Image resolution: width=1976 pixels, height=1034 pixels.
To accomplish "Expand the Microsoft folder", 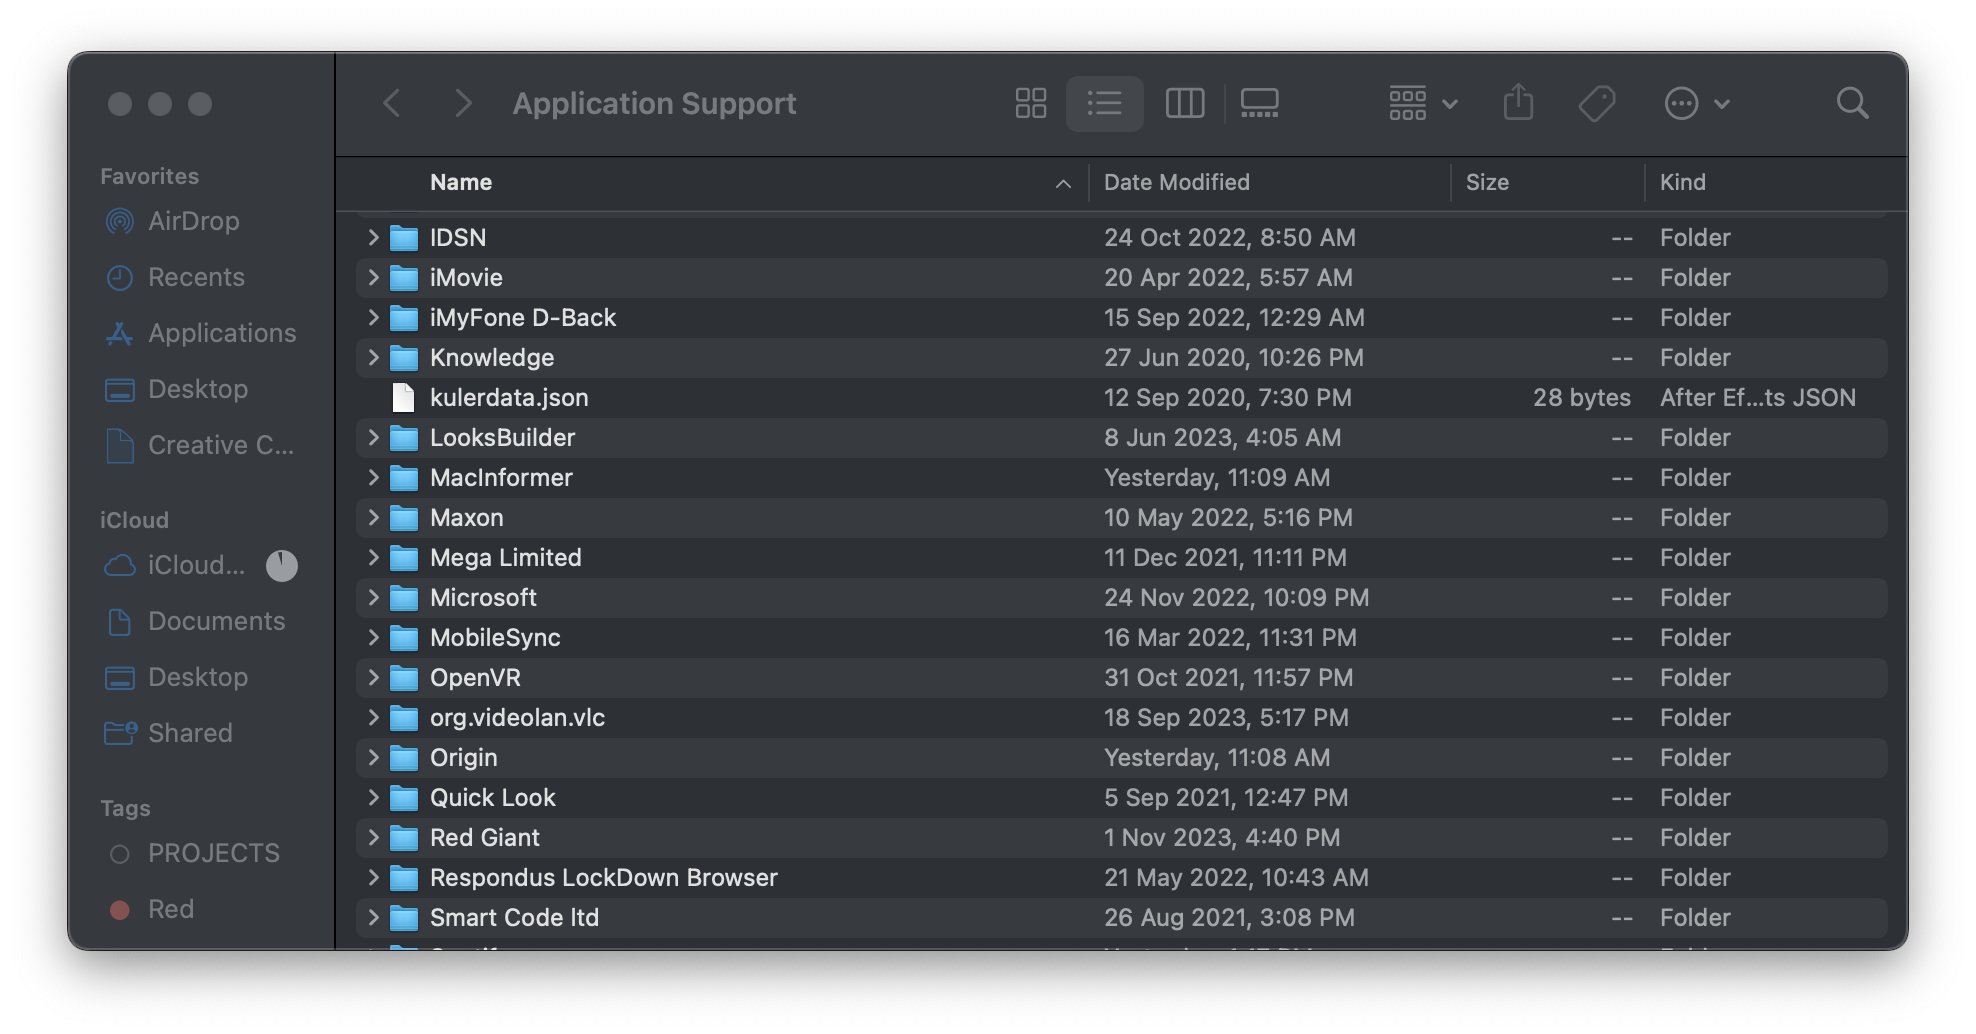I will click(373, 598).
